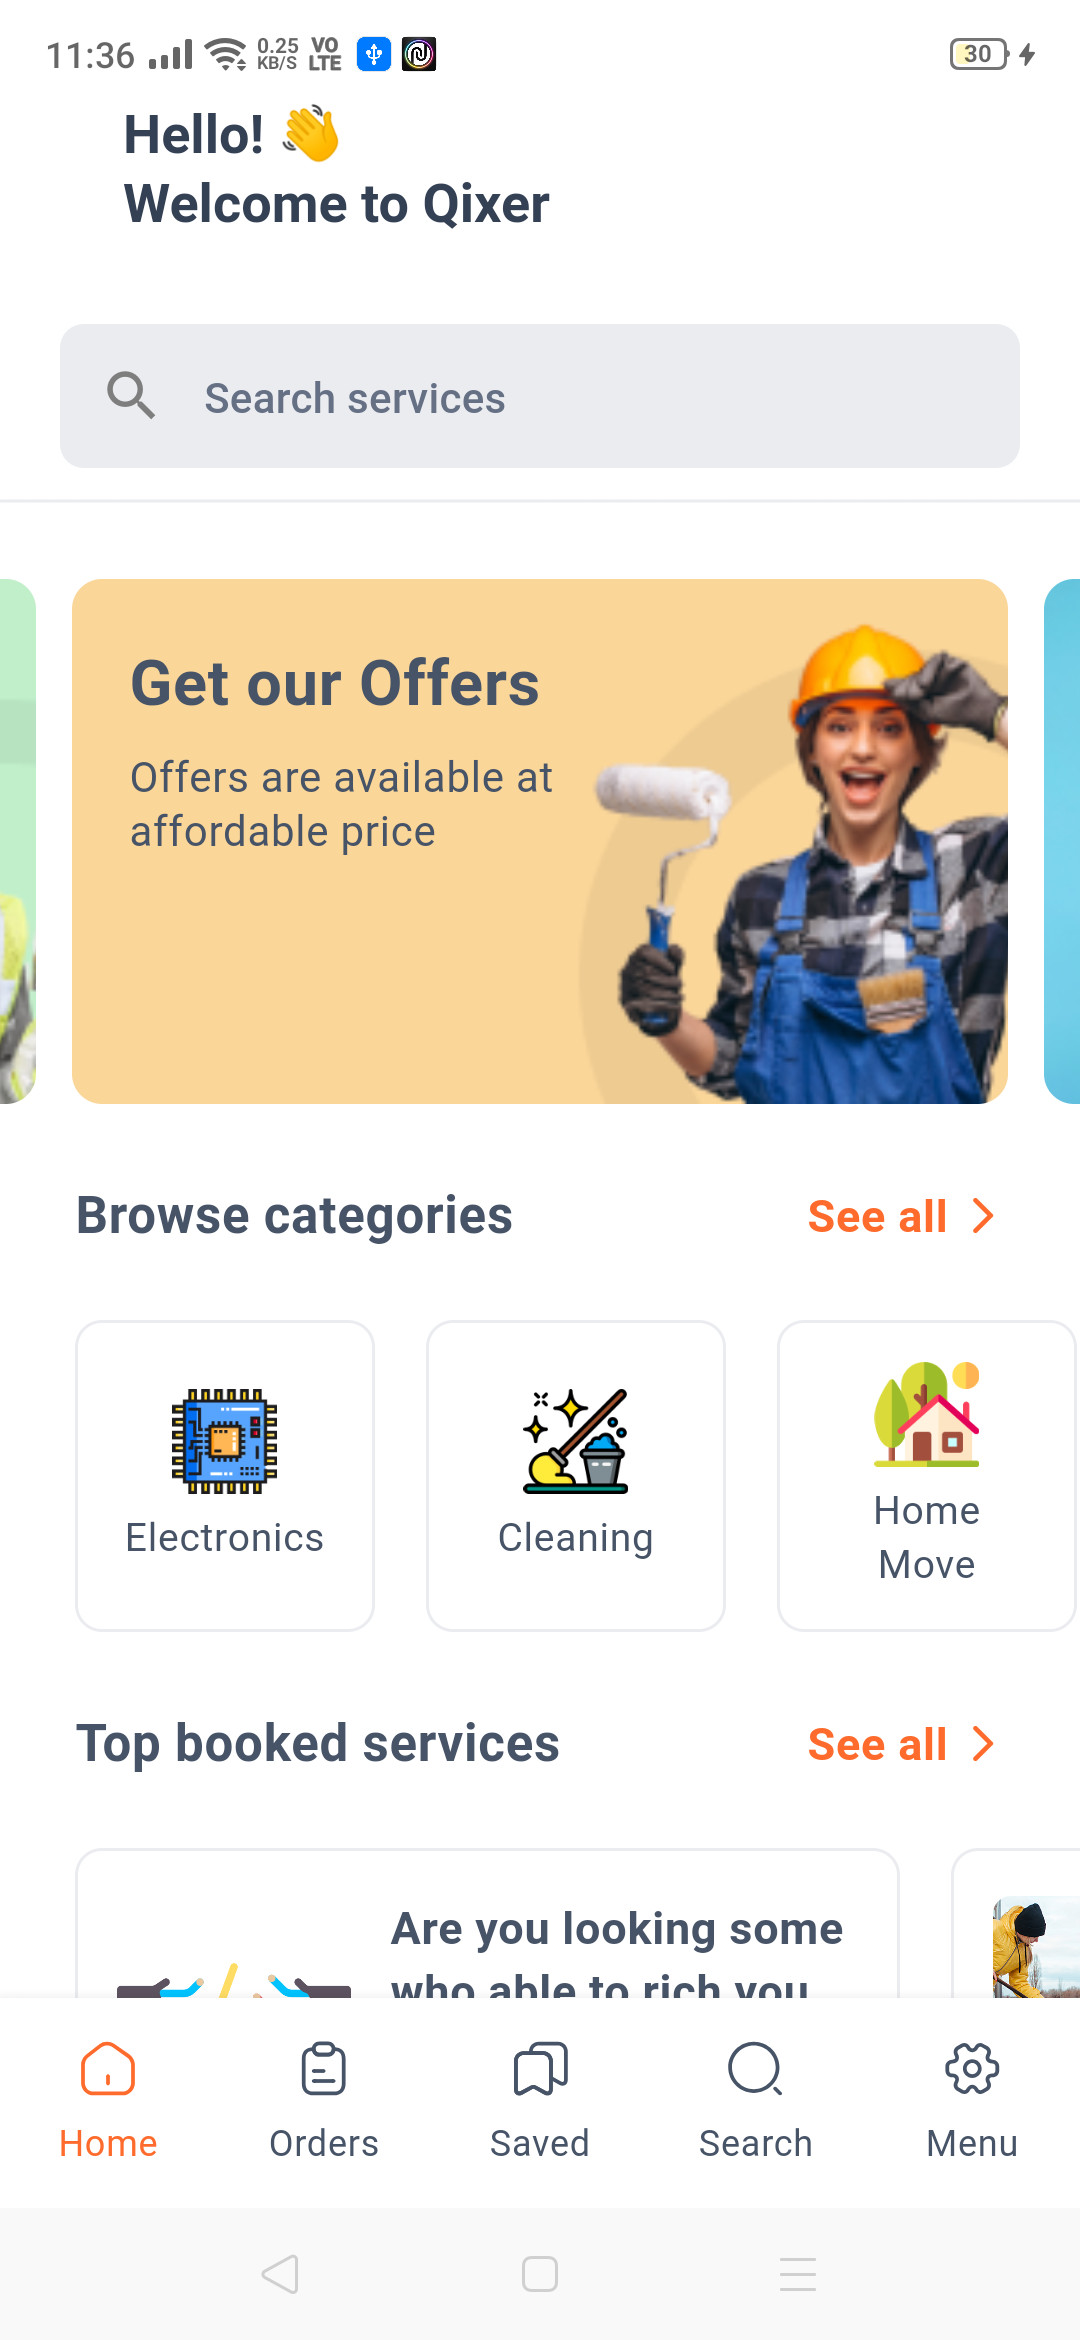Open the Menu gear icon
The width and height of the screenshot is (1080, 2340).
972,2069
